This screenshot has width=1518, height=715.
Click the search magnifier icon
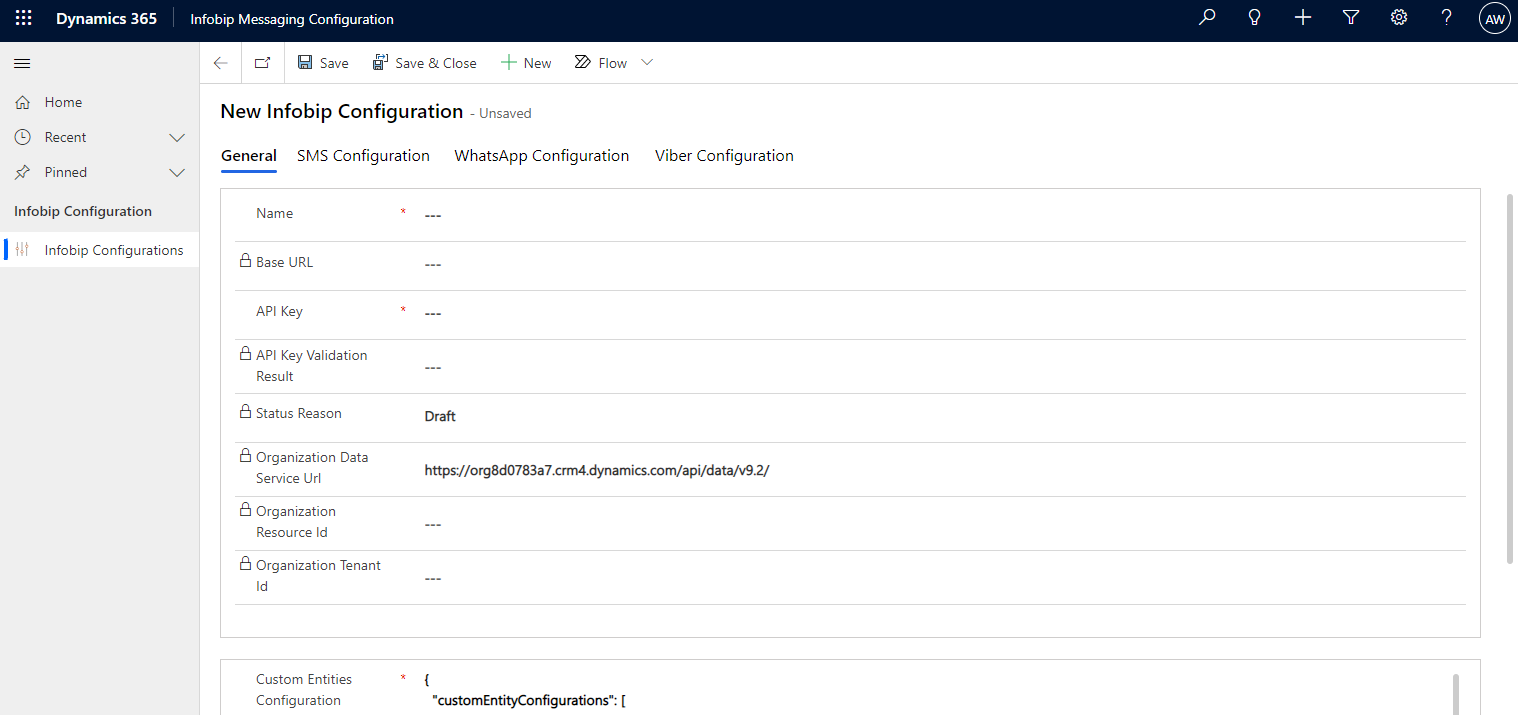1207,18
